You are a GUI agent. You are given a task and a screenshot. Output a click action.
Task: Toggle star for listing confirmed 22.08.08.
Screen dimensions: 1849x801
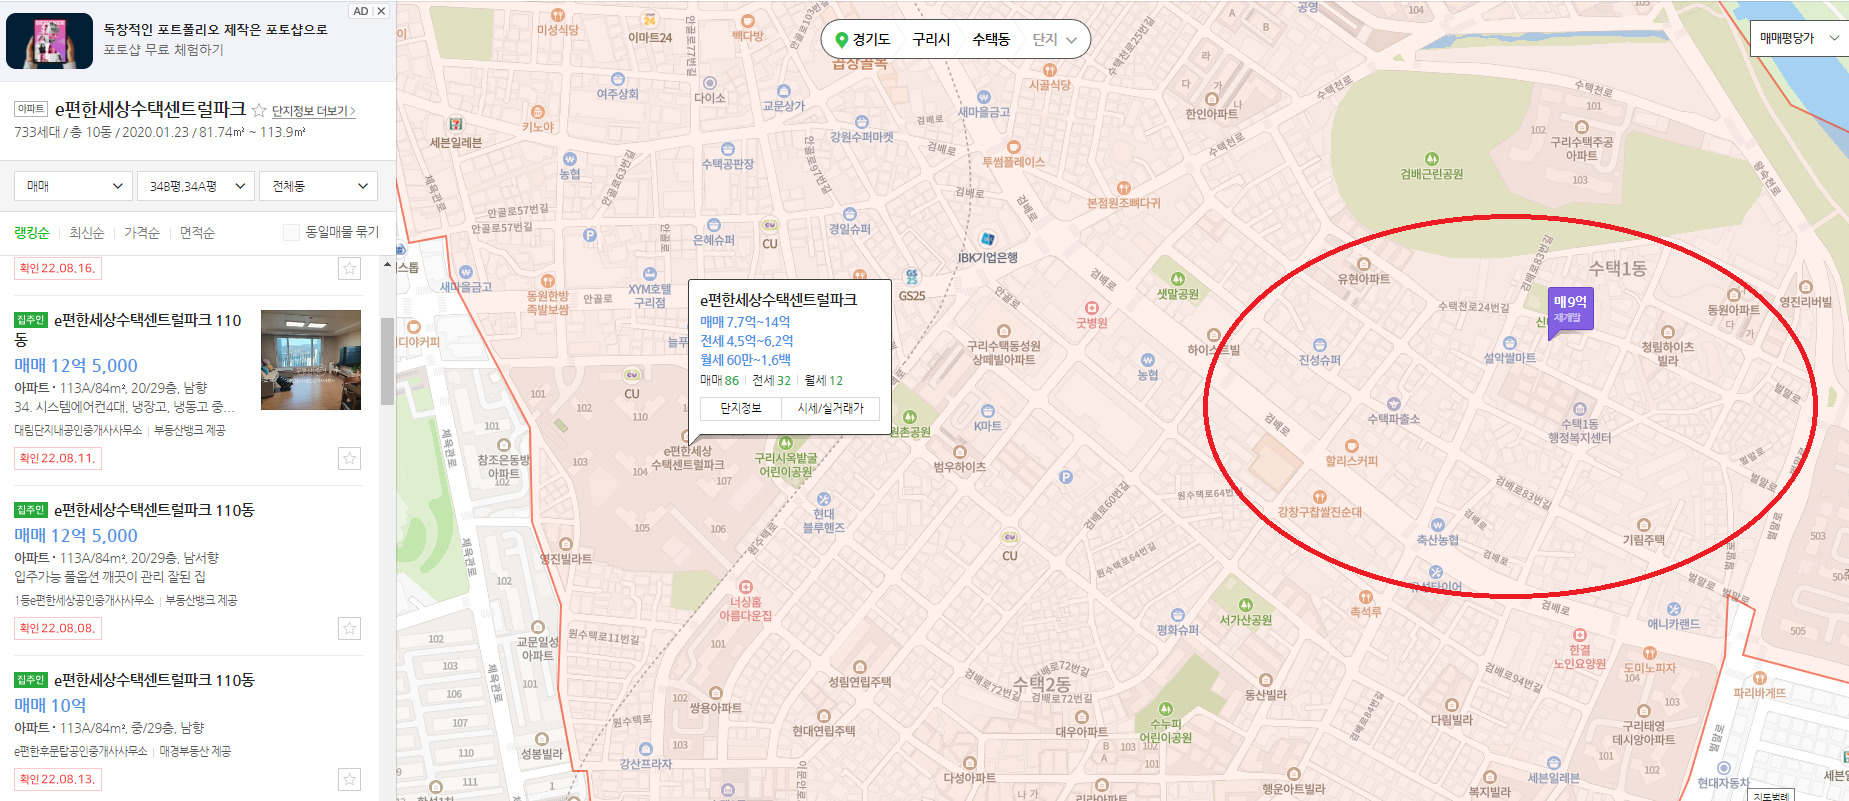pyautogui.click(x=349, y=628)
